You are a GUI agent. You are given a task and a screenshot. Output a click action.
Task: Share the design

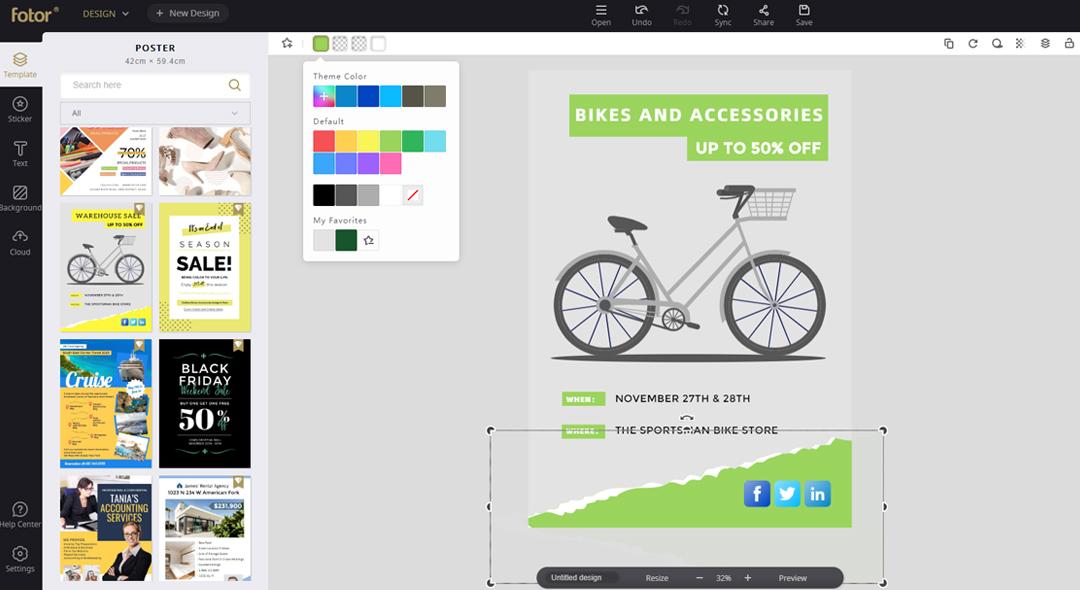click(763, 15)
